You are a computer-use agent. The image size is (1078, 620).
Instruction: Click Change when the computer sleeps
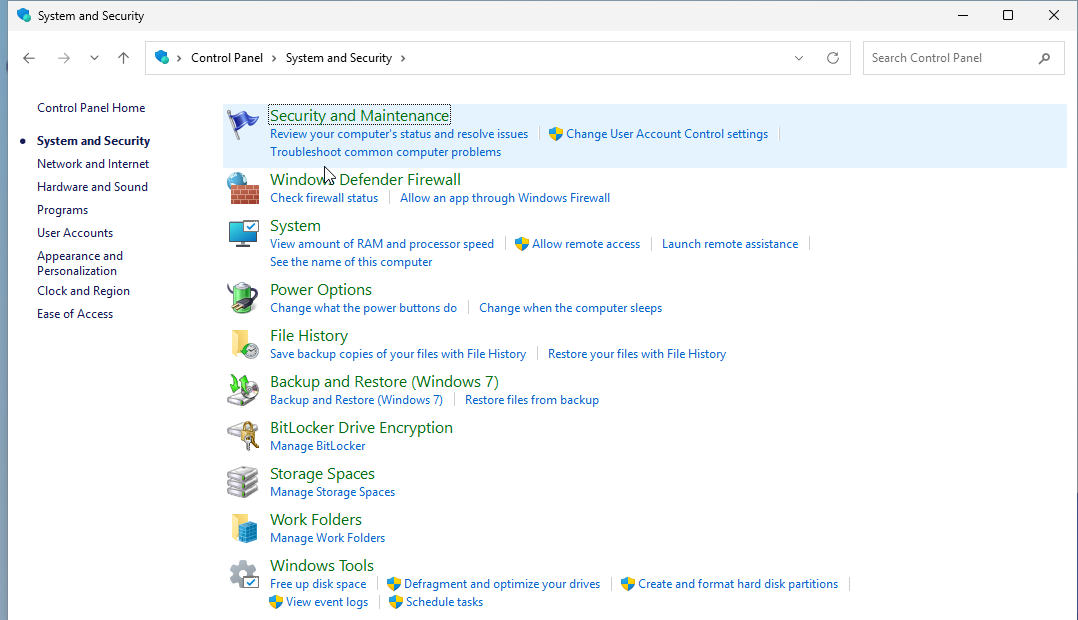pos(570,308)
